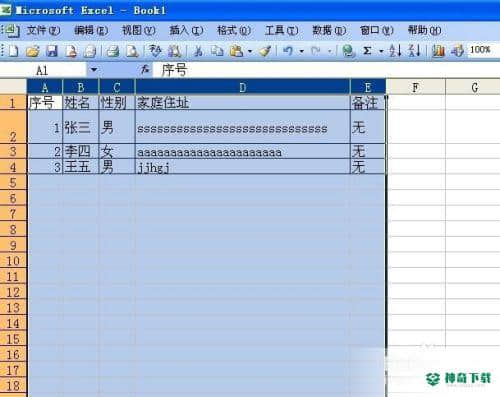Click the 性别 header cell

pos(117,103)
